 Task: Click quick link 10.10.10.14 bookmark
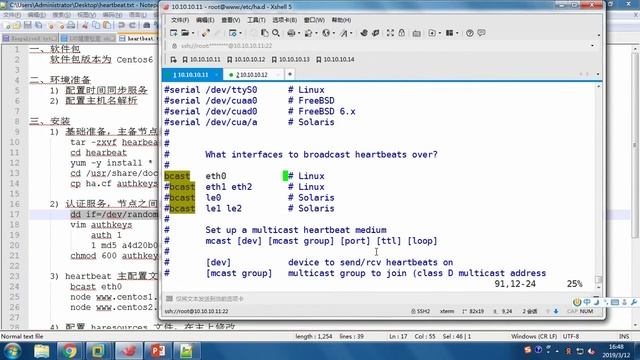click(335, 60)
